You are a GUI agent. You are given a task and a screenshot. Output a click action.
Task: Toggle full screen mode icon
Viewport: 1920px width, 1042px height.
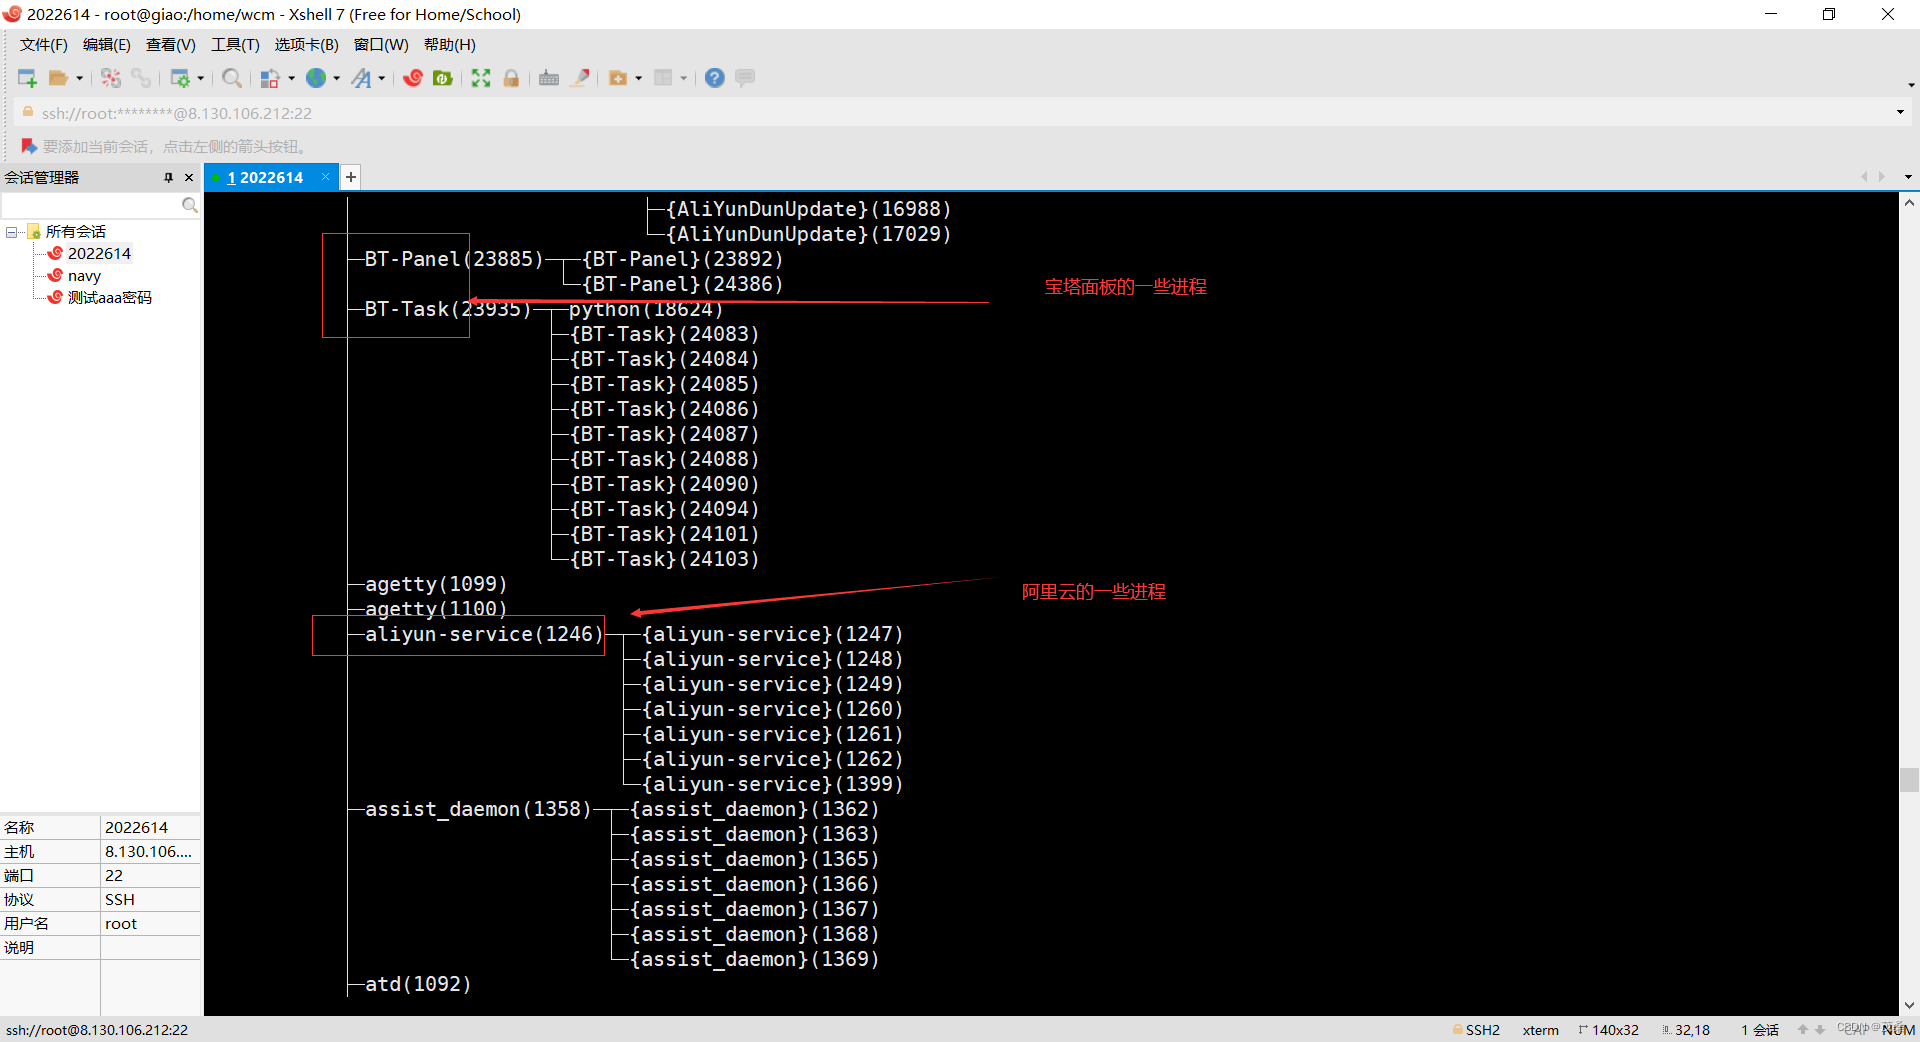481,78
